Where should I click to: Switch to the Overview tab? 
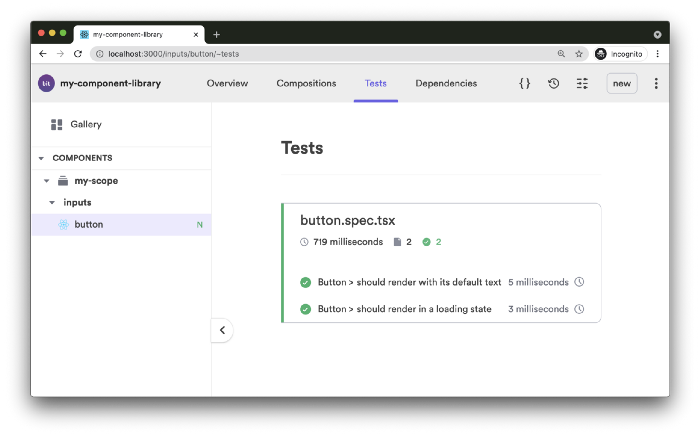coord(227,83)
